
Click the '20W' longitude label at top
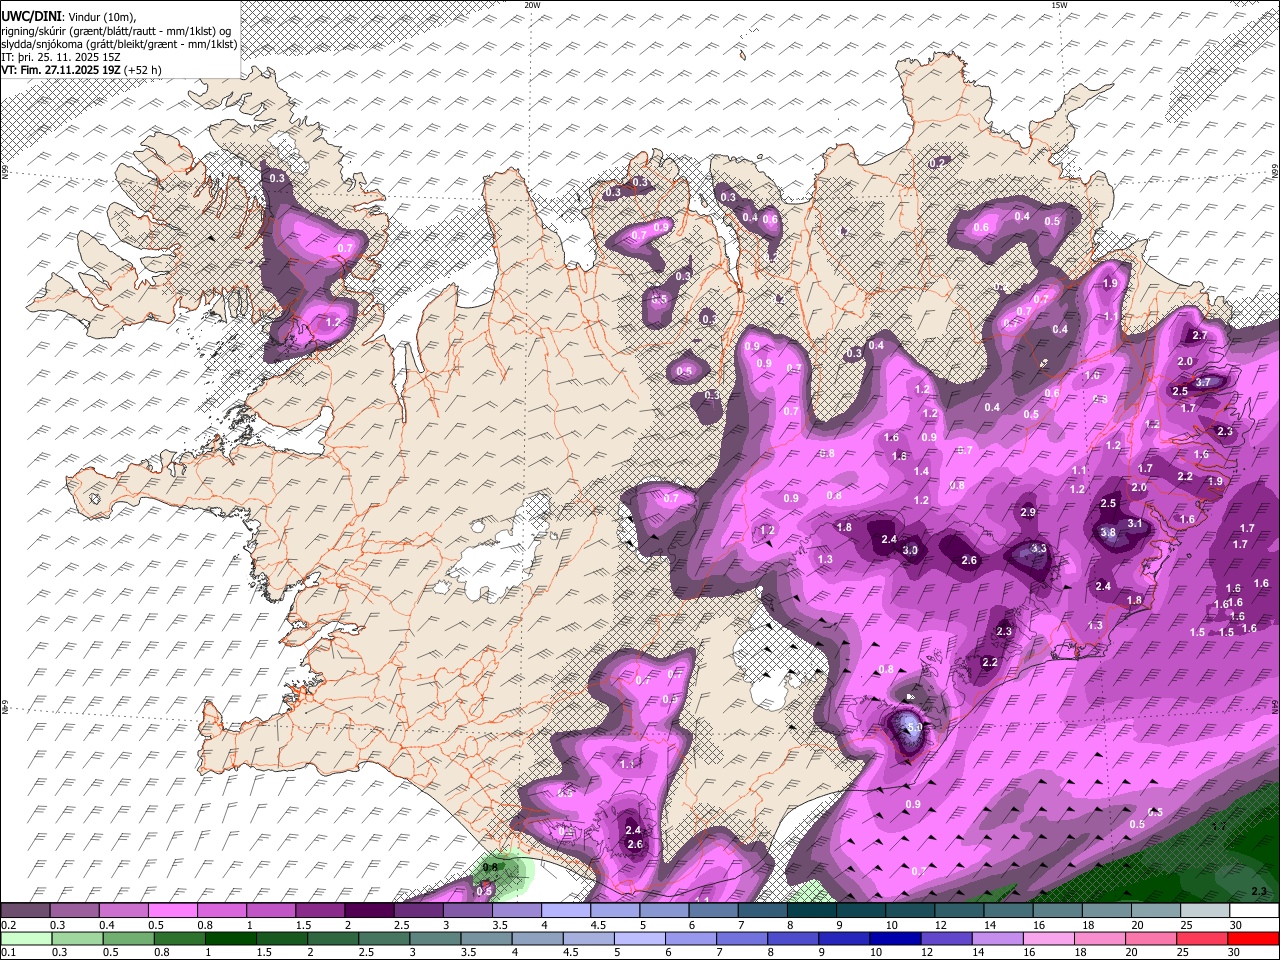click(532, 5)
